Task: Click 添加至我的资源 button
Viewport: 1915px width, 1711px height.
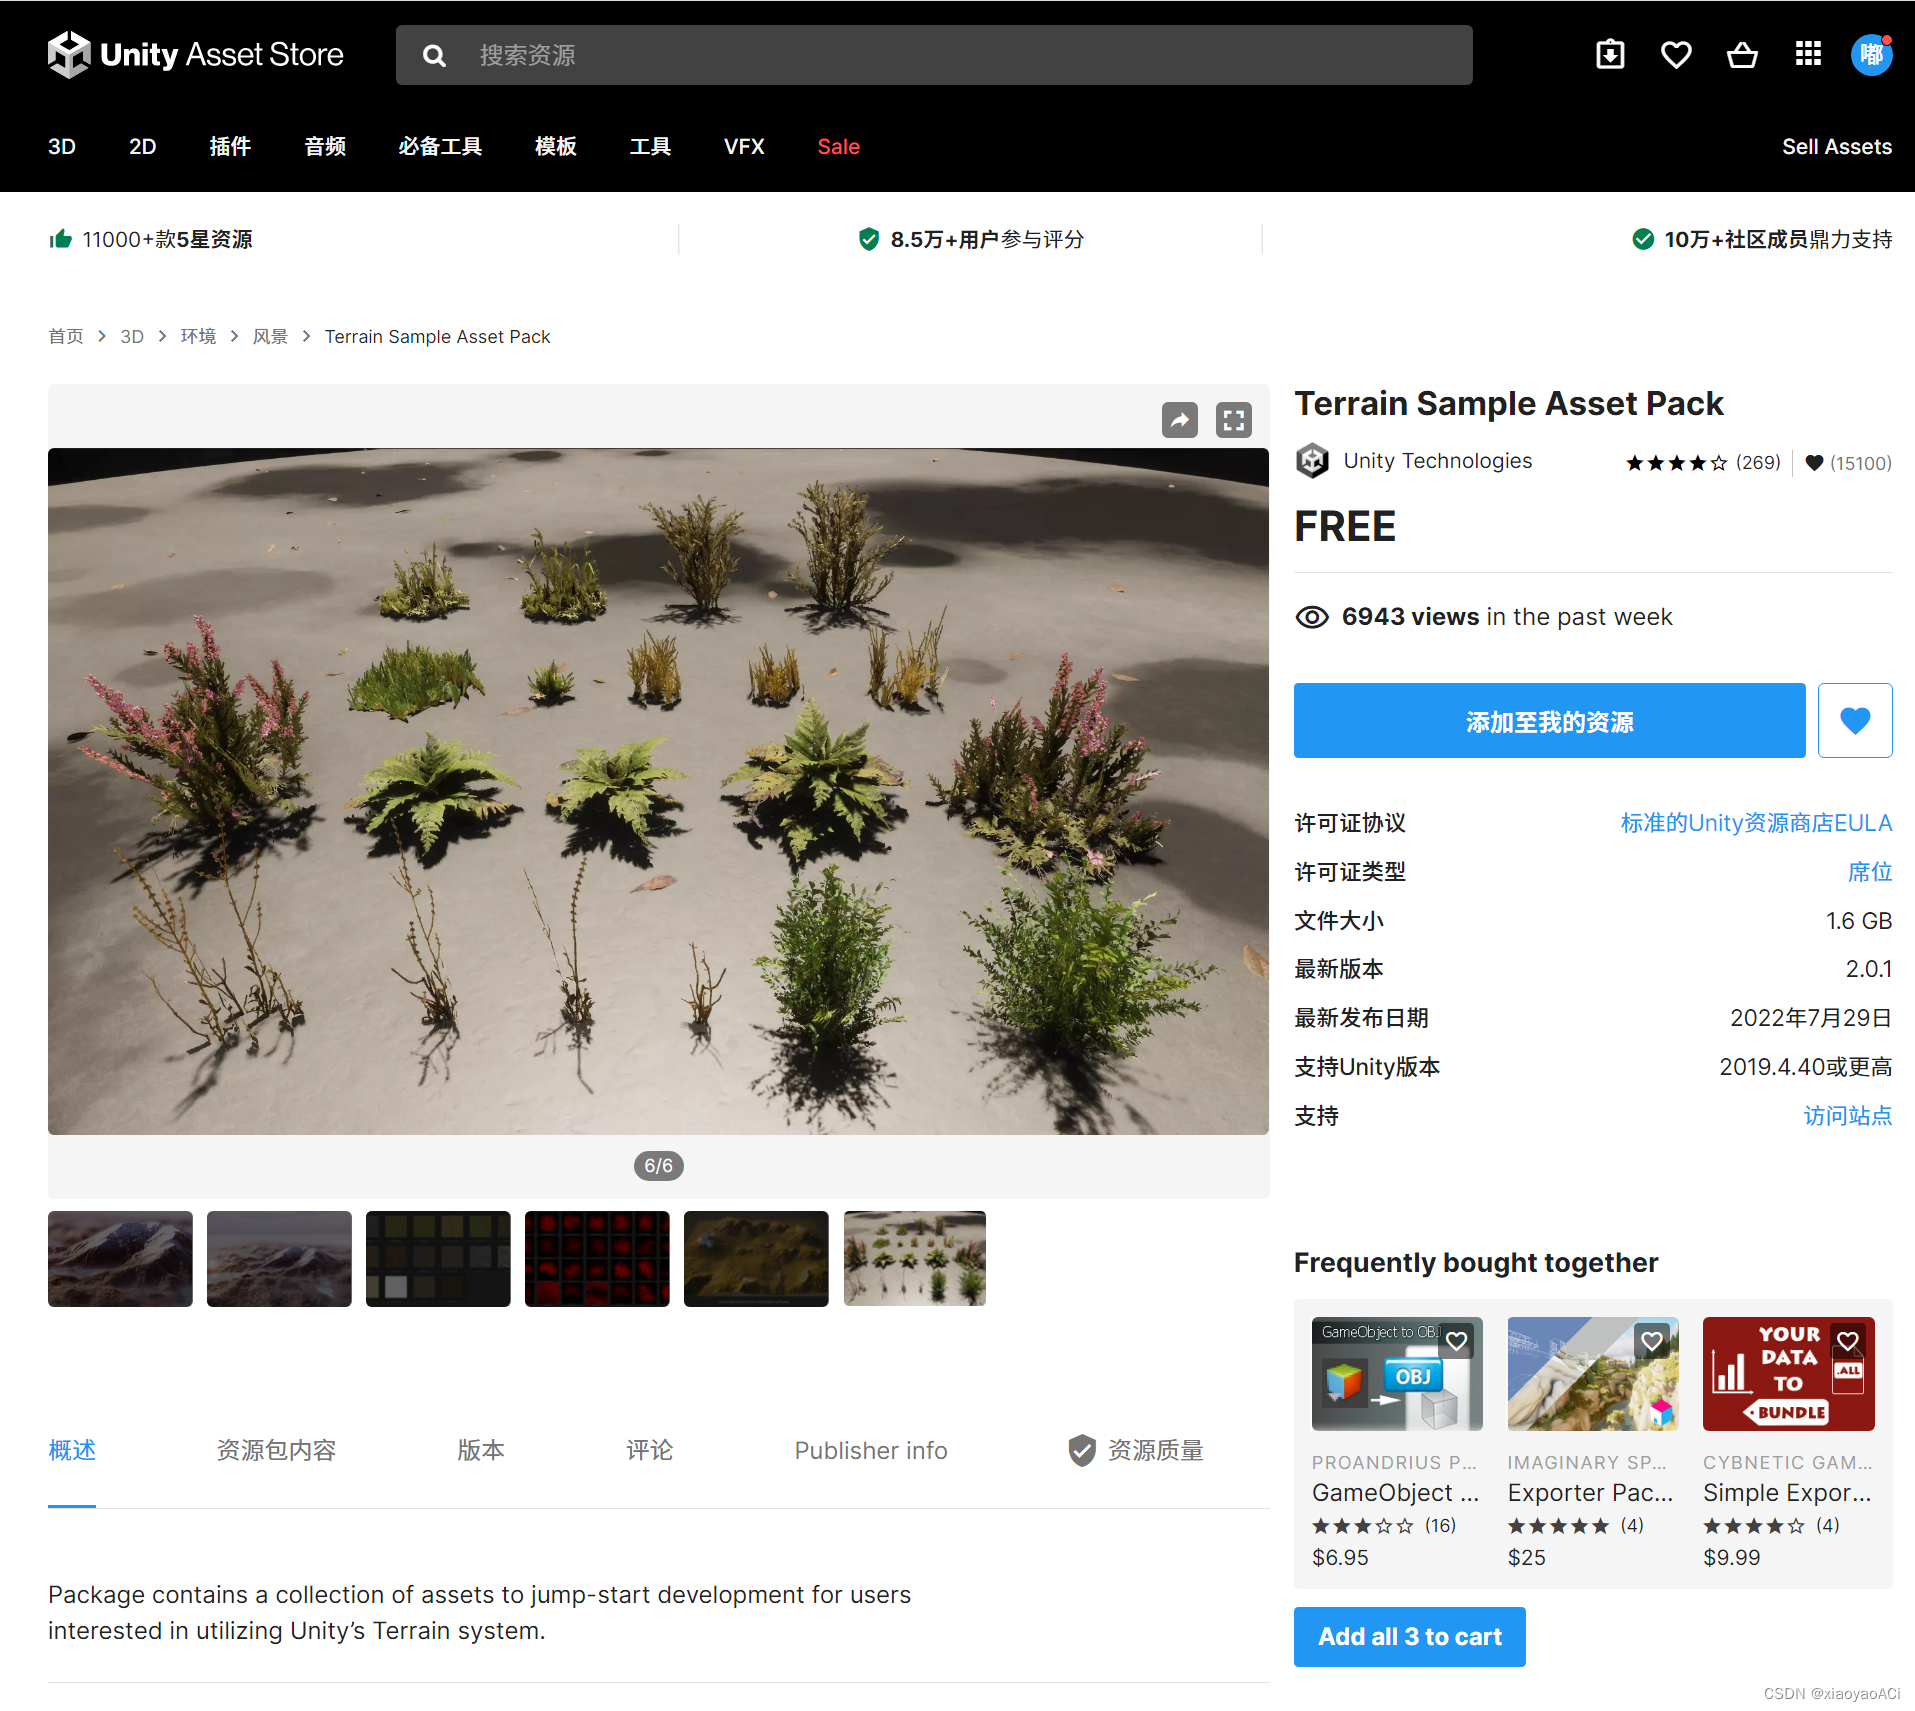Action: click(1550, 720)
